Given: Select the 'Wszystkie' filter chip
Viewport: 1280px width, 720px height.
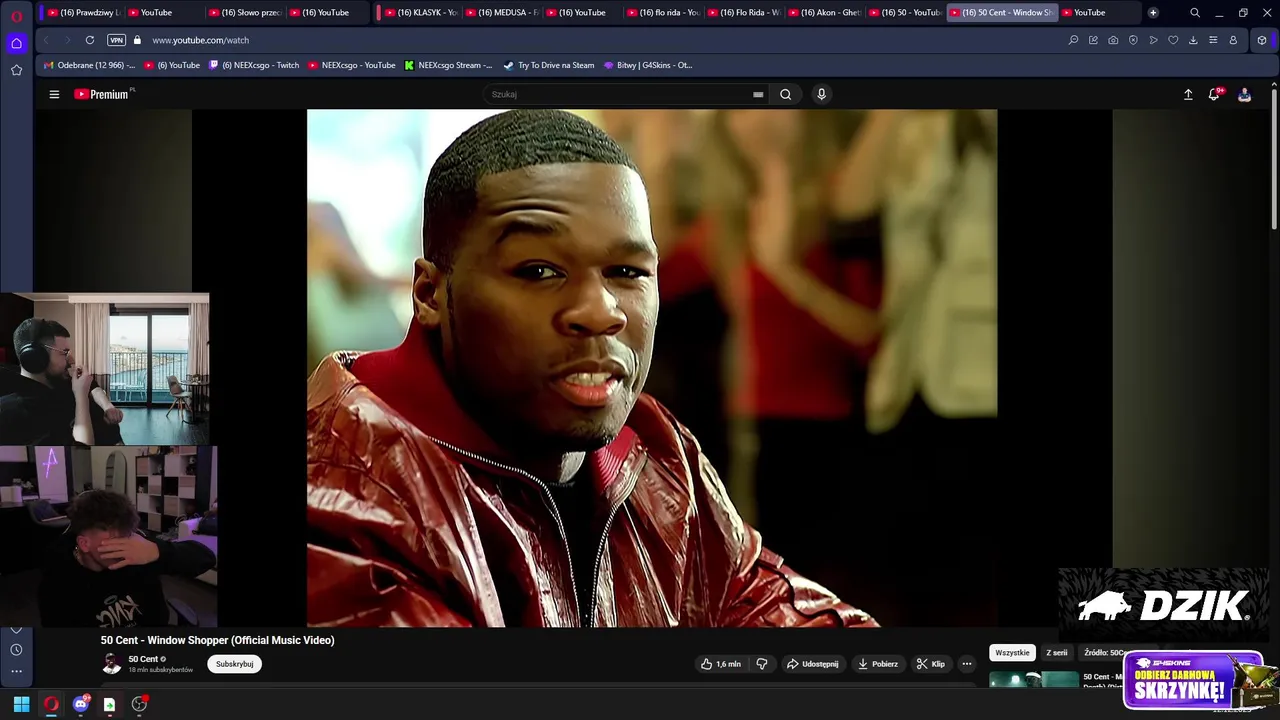Looking at the screenshot, I should tap(1012, 653).
